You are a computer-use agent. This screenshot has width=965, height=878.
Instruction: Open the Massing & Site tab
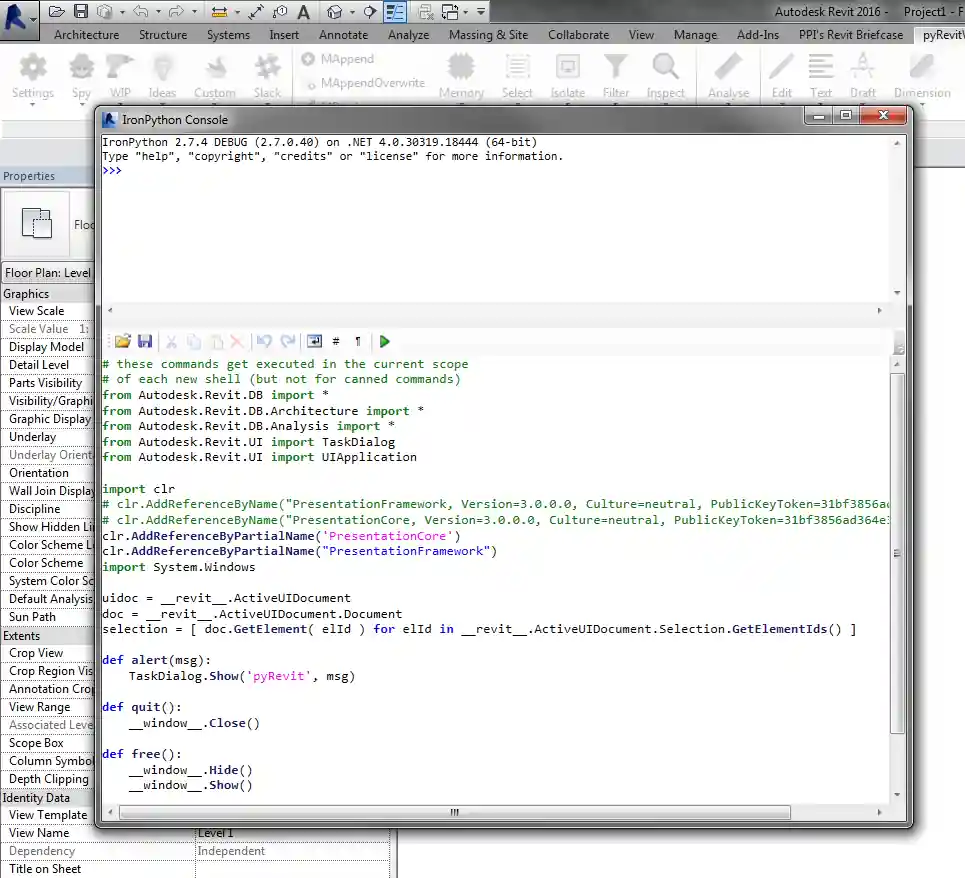coord(488,34)
